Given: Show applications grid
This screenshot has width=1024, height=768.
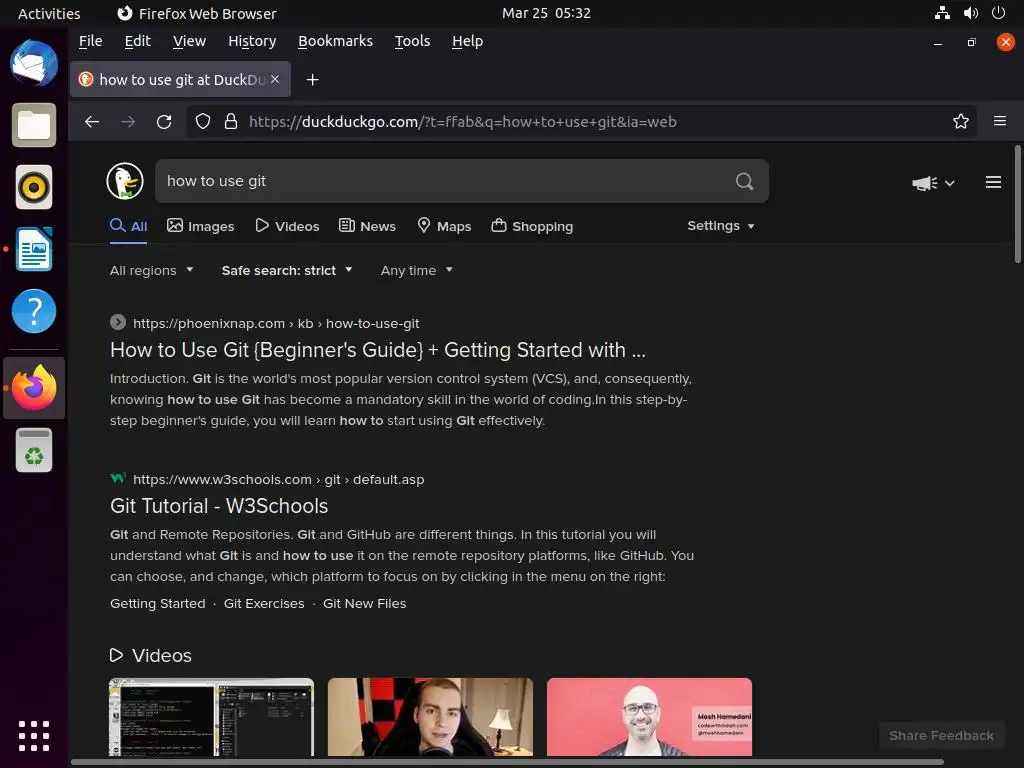Looking at the screenshot, I should pyautogui.click(x=34, y=736).
